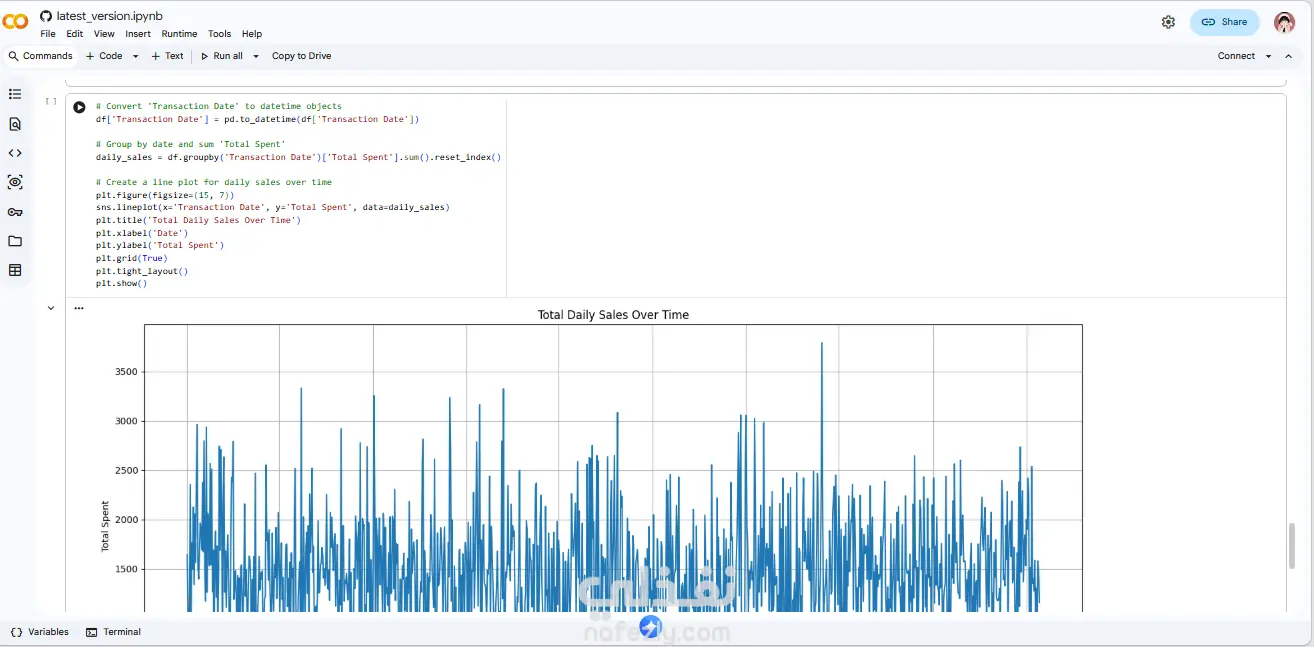Click the Connect button

pyautogui.click(x=1236, y=56)
